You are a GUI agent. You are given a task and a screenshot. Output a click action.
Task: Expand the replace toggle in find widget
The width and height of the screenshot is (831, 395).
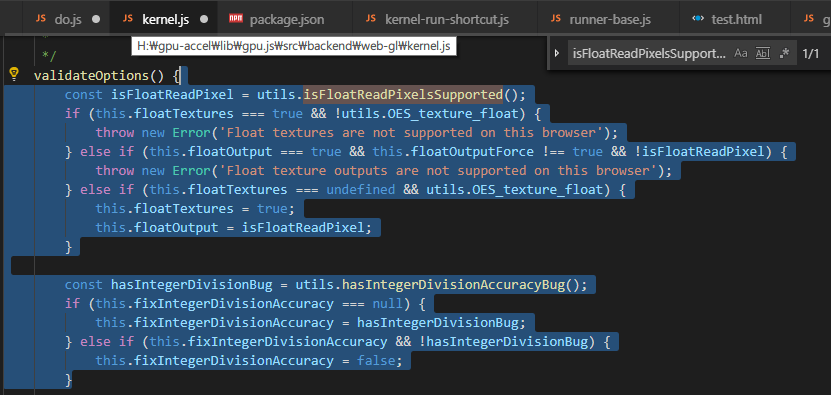pyautogui.click(x=556, y=53)
